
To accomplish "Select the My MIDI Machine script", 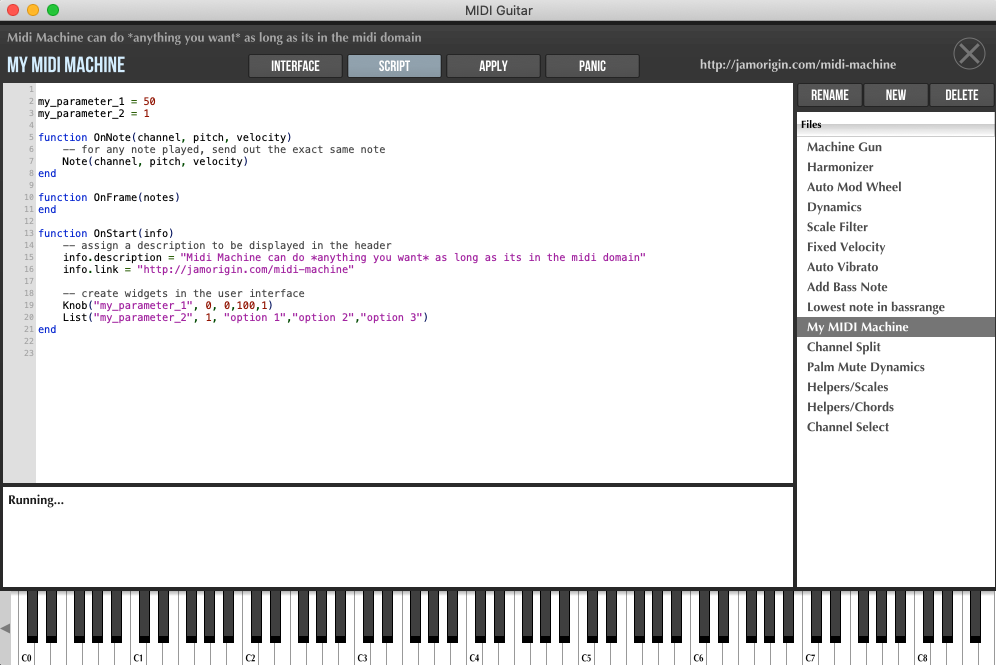I will tap(896, 327).
